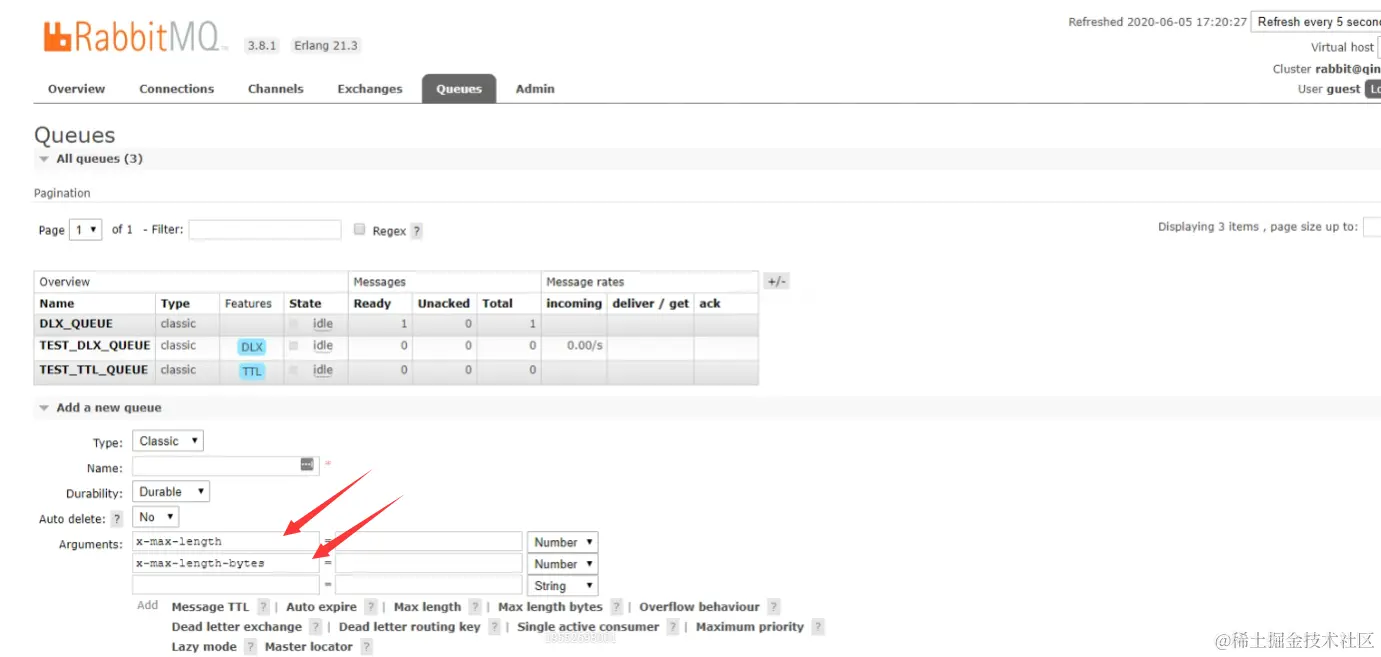This screenshot has width=1381, height=657.
Task: Open the Number type dropdown for x-max-length
Action: click(x=563, y=542)
